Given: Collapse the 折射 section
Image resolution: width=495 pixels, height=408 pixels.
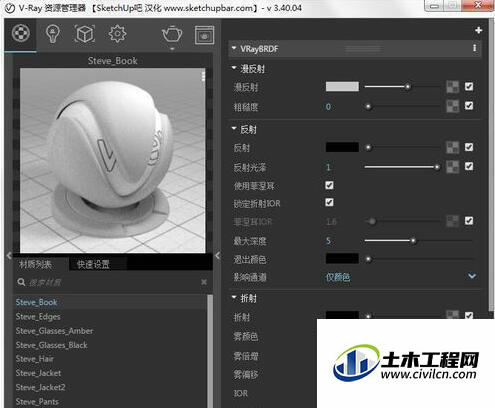Looking at the screenshot, I should point(234,297).
